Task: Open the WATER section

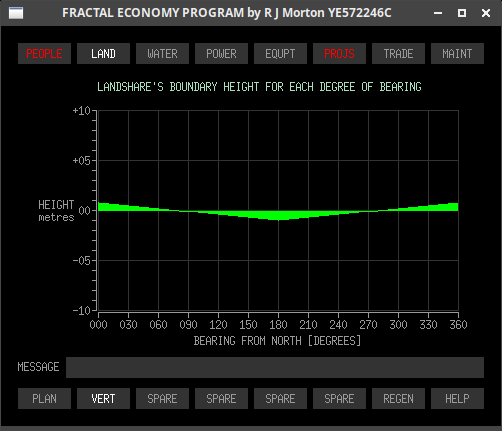Action: tap(162, 53)
